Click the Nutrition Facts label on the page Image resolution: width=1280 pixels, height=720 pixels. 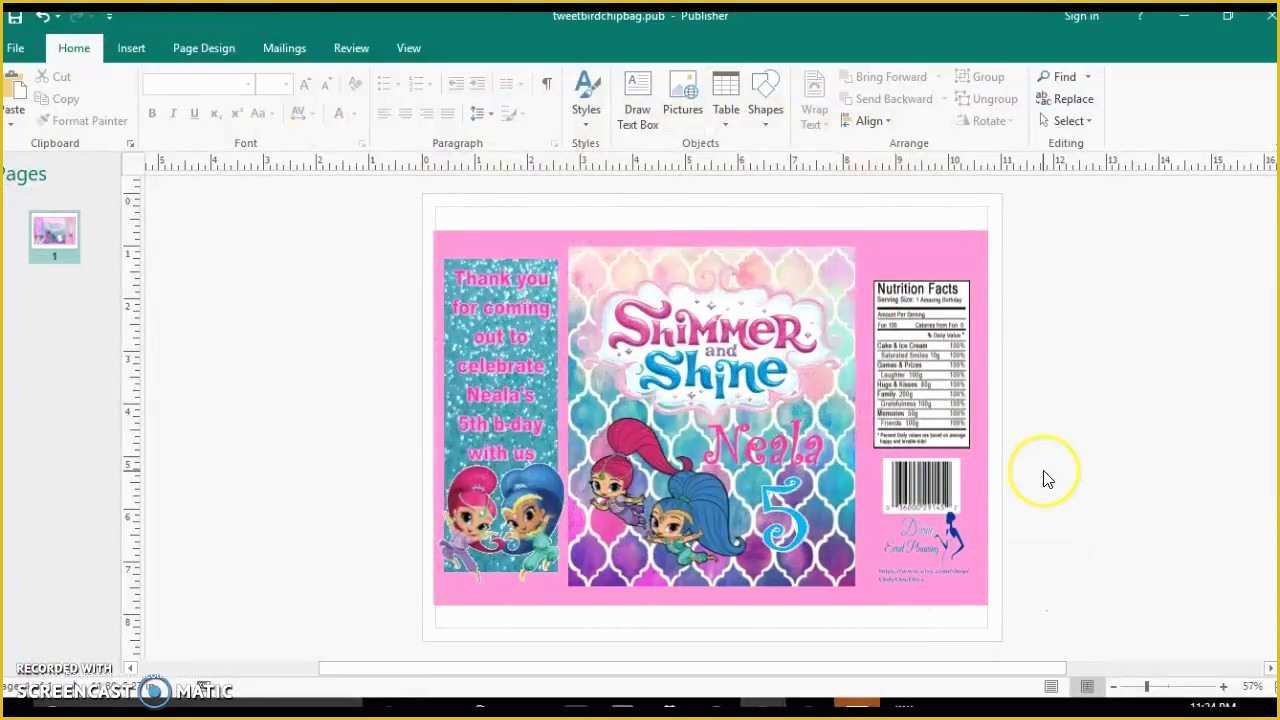(x=921, y=364)
